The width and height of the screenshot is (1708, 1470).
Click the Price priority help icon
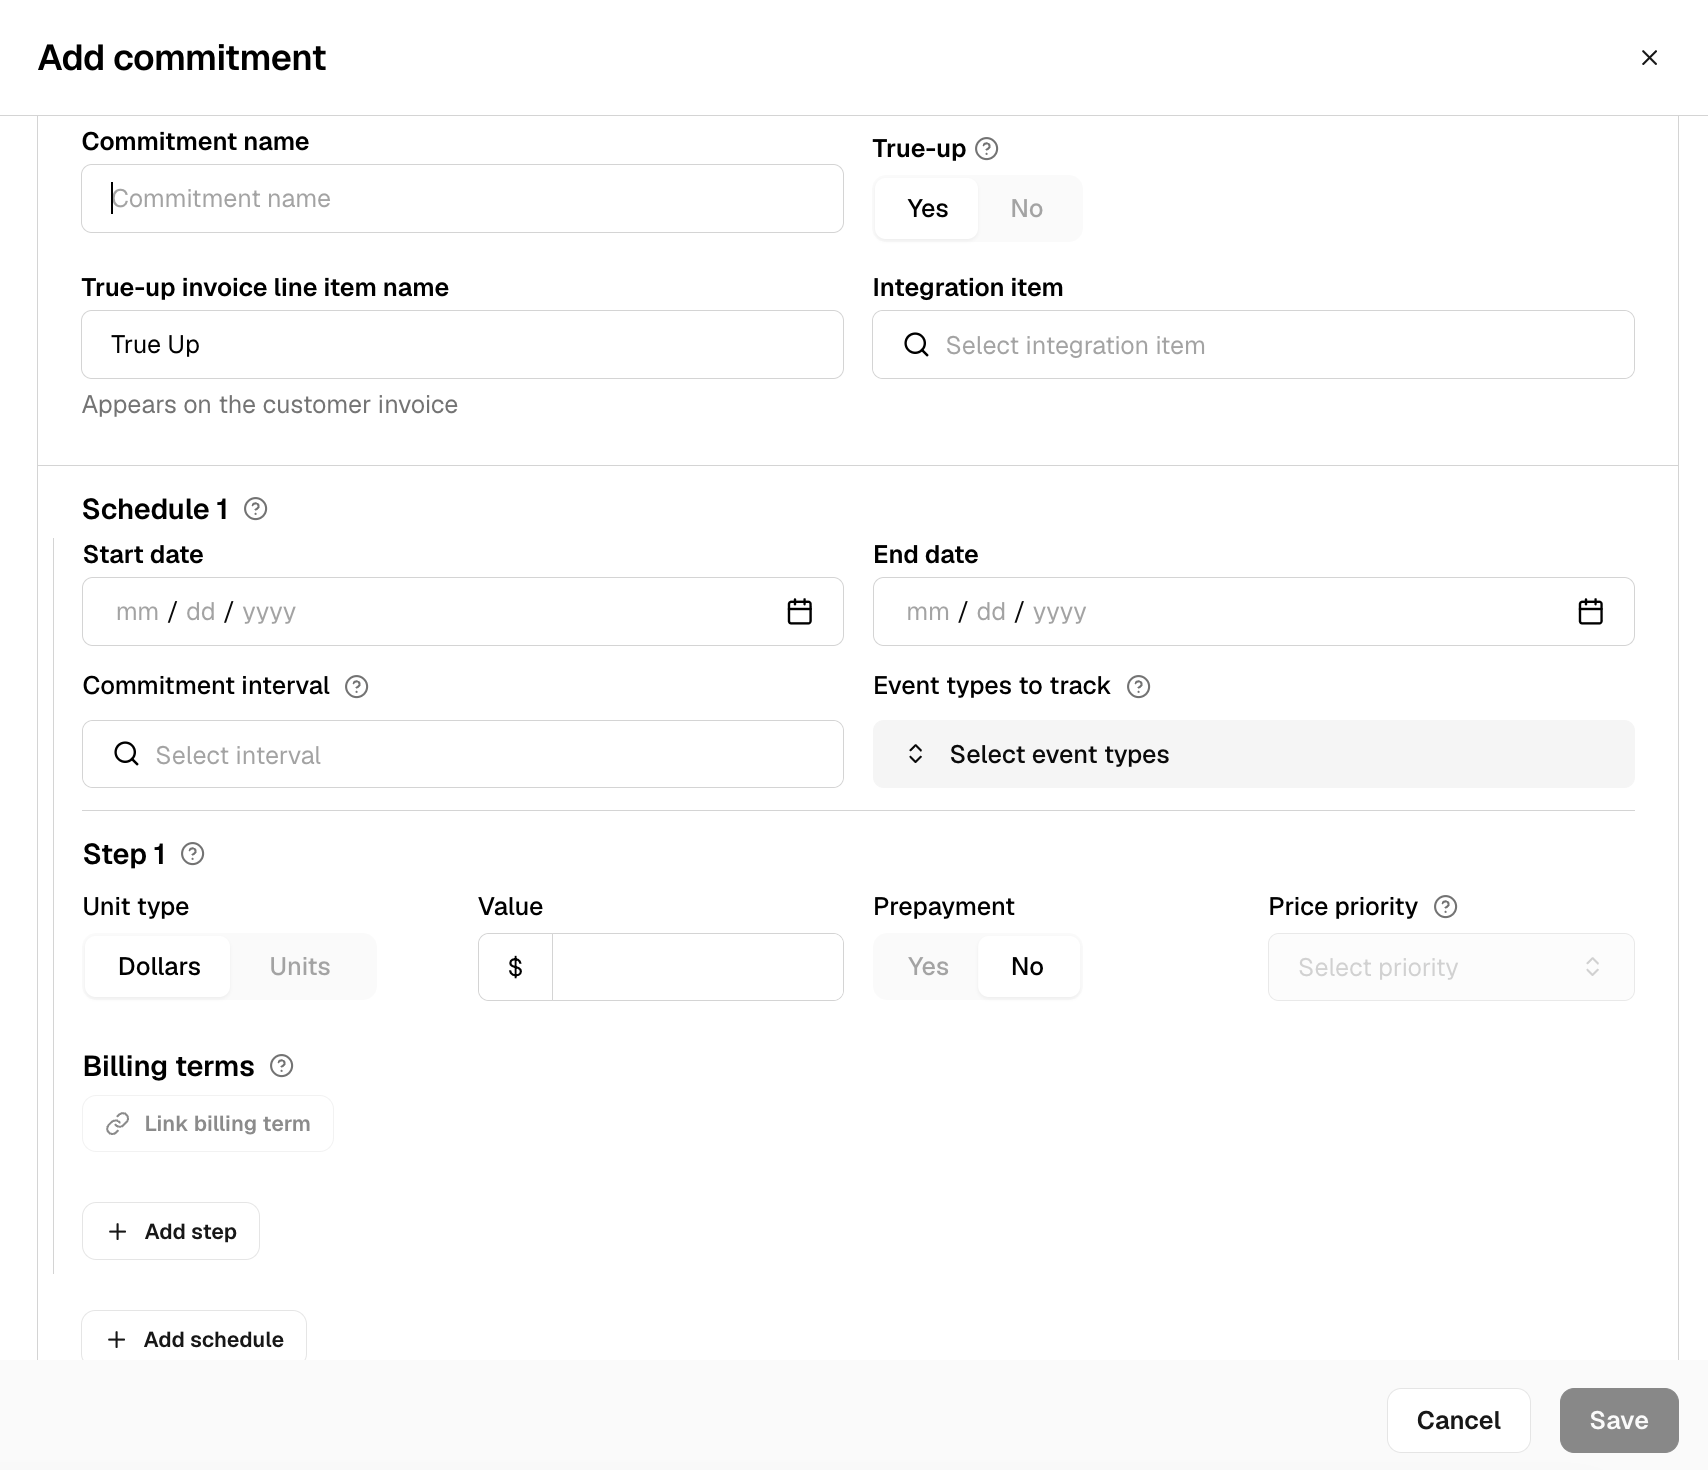[x=1445, y=907]
